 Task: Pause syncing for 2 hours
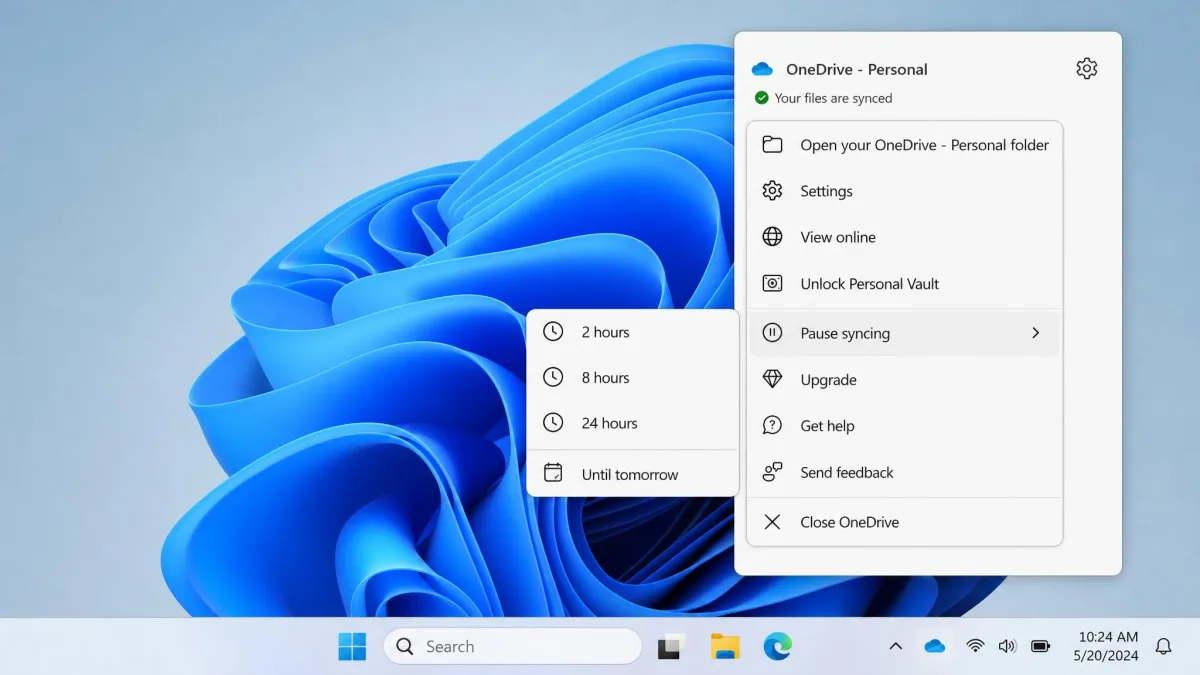tap(633, 332)
